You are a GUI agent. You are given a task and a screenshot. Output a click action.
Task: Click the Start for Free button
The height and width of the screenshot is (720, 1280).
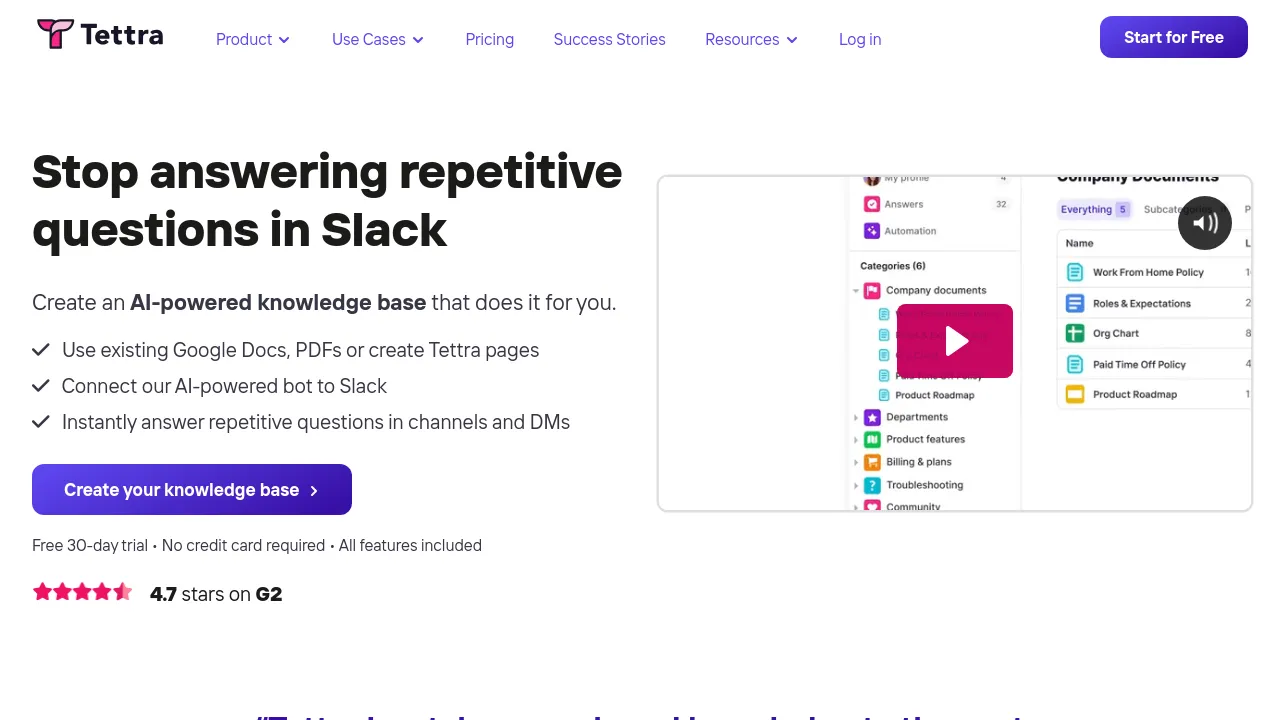(x=1174, y=37)
